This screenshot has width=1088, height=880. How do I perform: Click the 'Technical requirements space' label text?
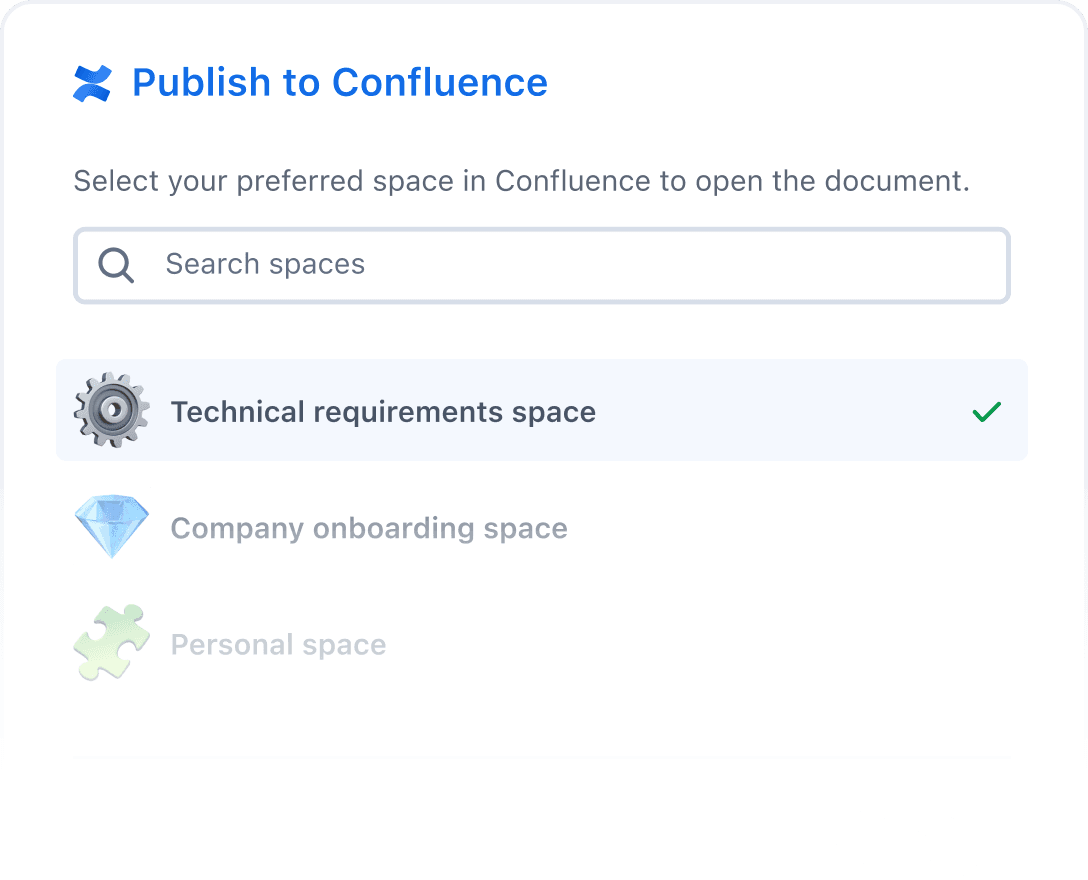tap(383, 412)
